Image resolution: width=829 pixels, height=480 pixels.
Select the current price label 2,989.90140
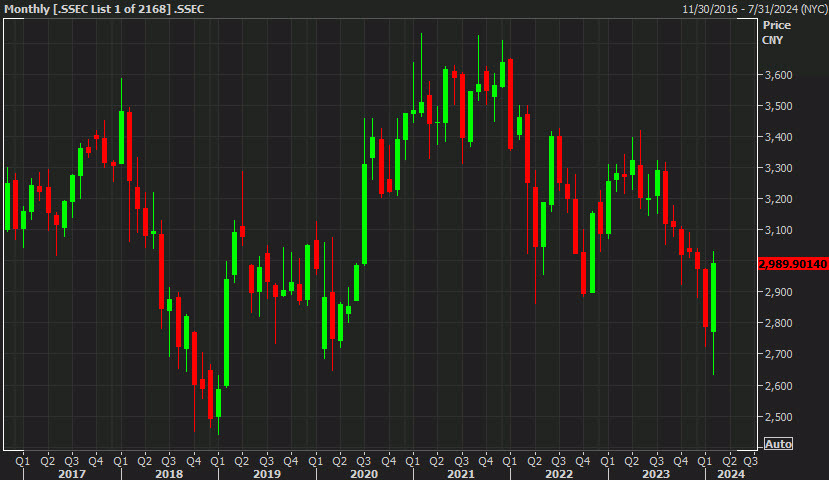(x=793, y=264)
